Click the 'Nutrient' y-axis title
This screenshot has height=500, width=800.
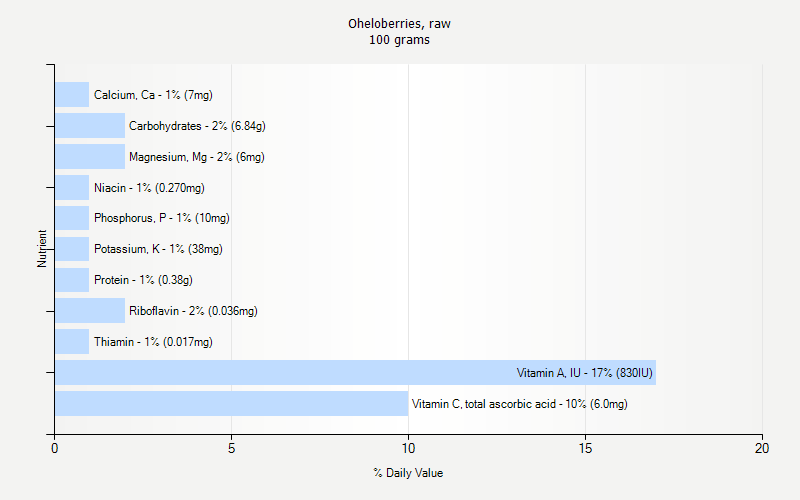pyautogui.click(x=42, y=248)
